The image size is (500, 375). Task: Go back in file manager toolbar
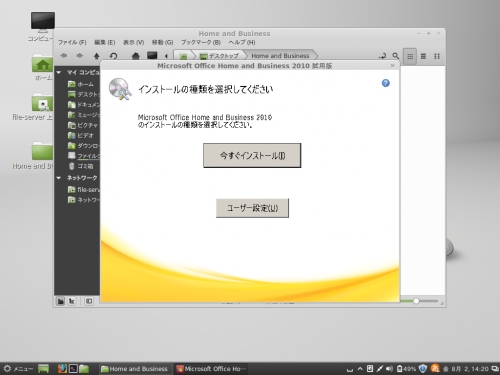pos(64,56)
